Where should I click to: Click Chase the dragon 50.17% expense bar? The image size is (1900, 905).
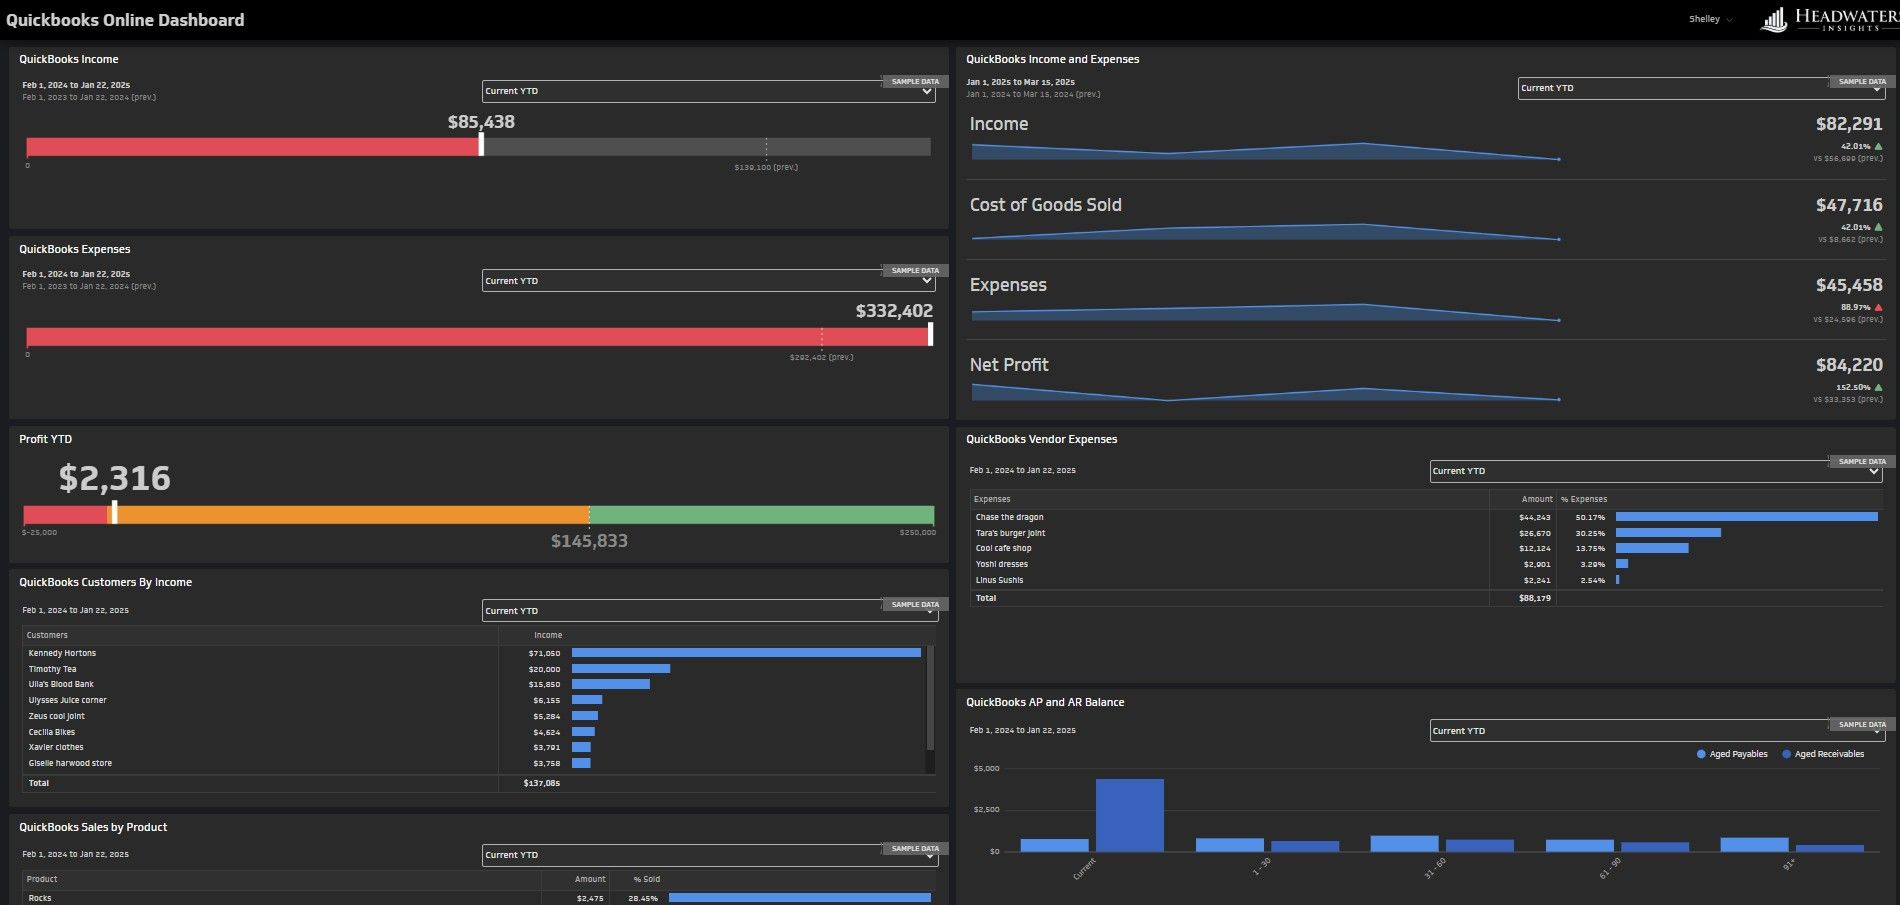1746,517
